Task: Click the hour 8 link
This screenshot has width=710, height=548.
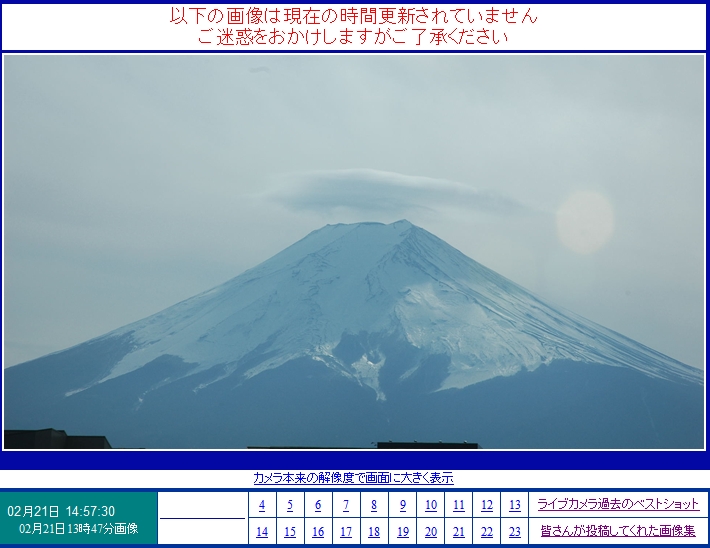Action: coord(374,505)
